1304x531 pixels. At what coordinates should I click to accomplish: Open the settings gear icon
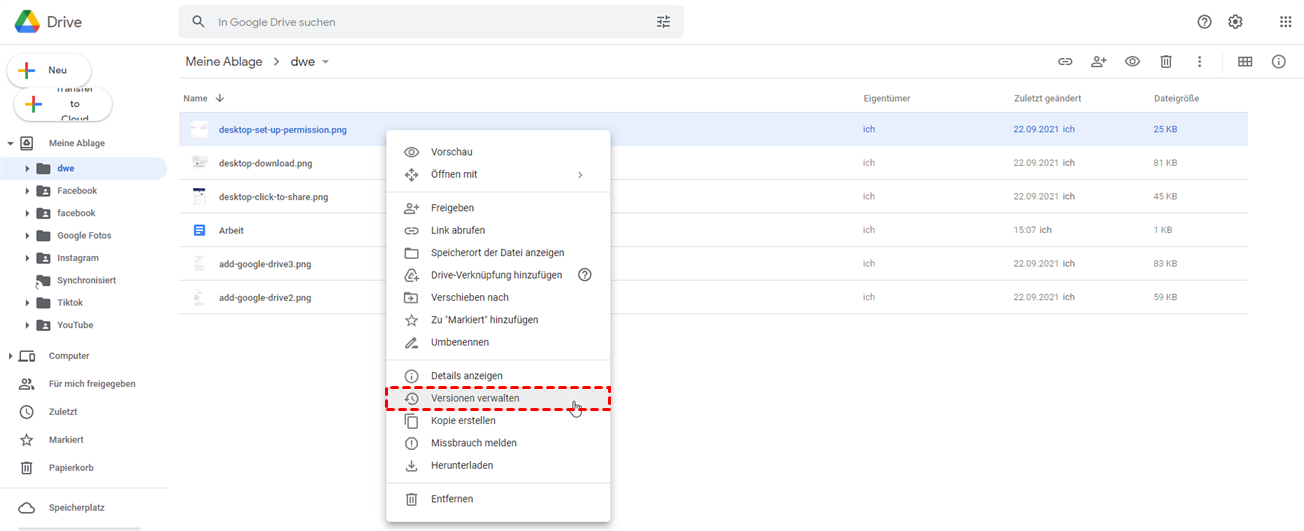tap(1235, 22)
